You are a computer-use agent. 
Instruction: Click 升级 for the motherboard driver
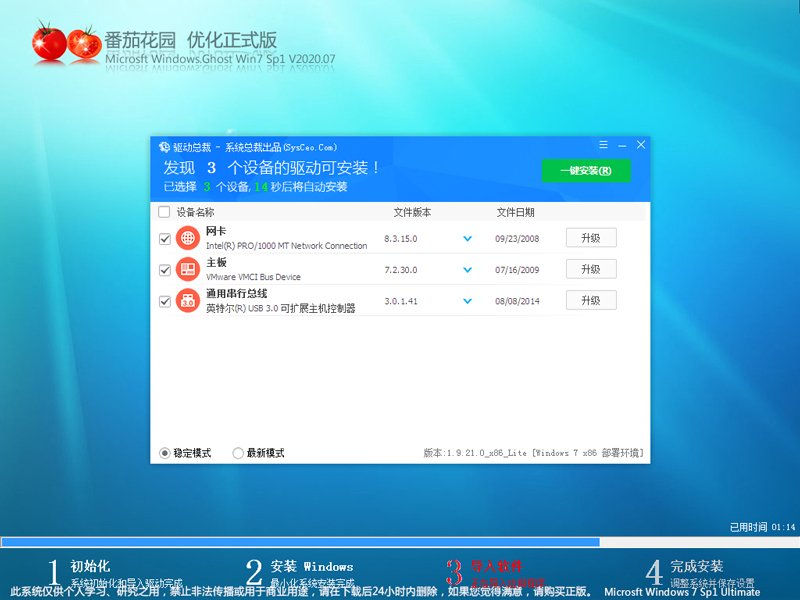coord(591,269)
